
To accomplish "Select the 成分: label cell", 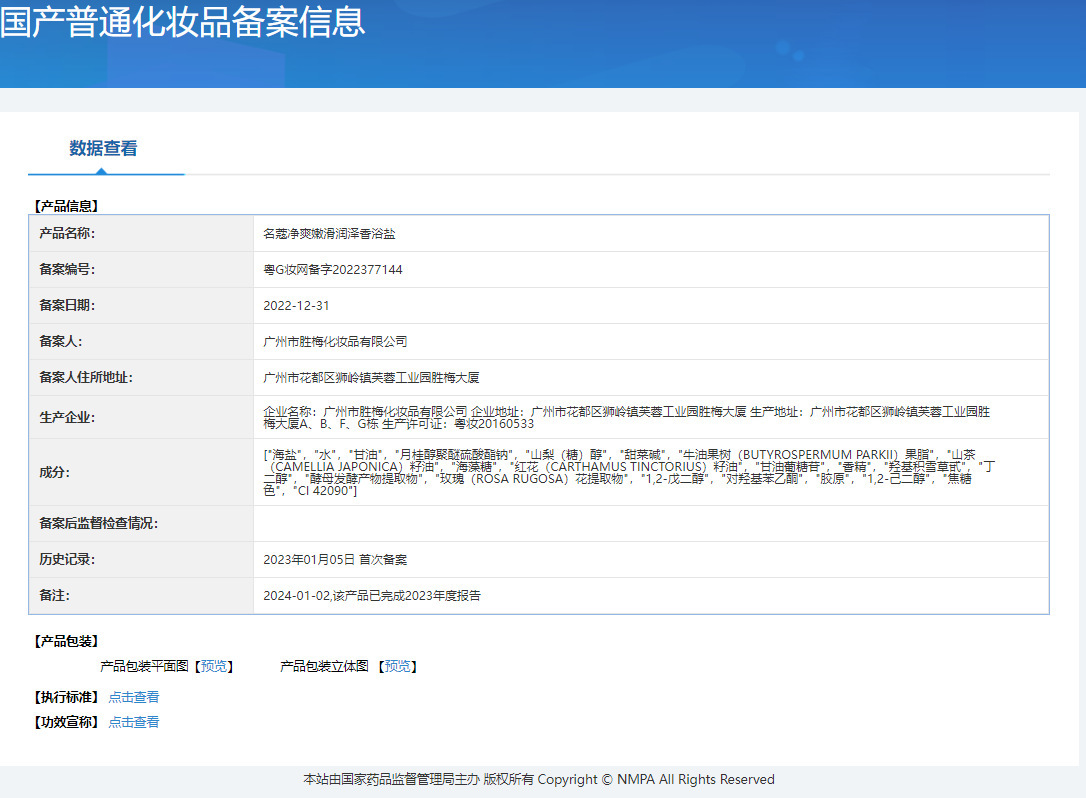I will point(141,472).
